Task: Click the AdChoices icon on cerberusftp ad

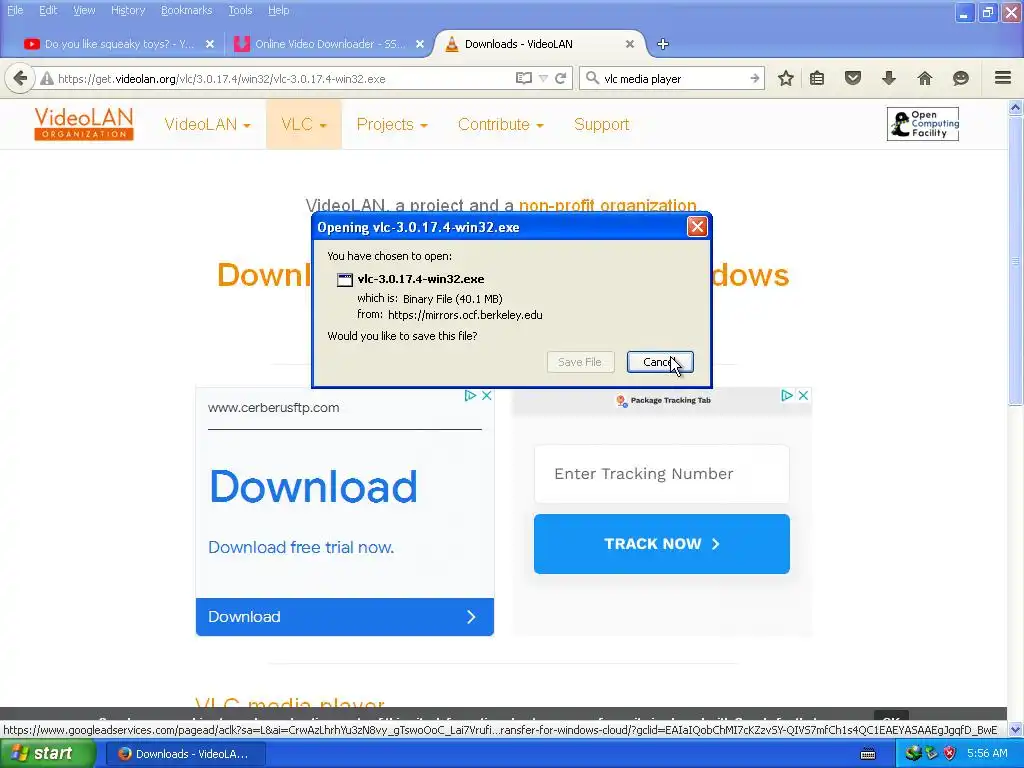Action: [470, 395]
